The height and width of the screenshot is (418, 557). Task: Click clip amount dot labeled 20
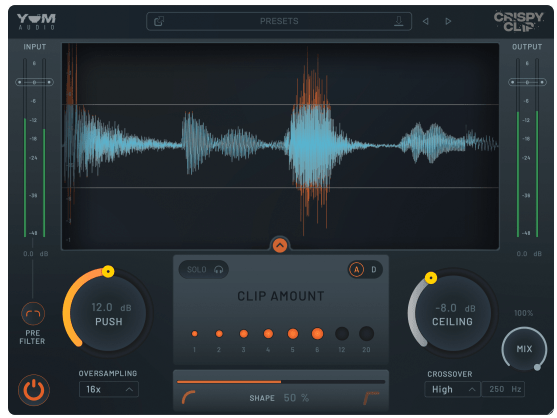click(x=367, y=334)
